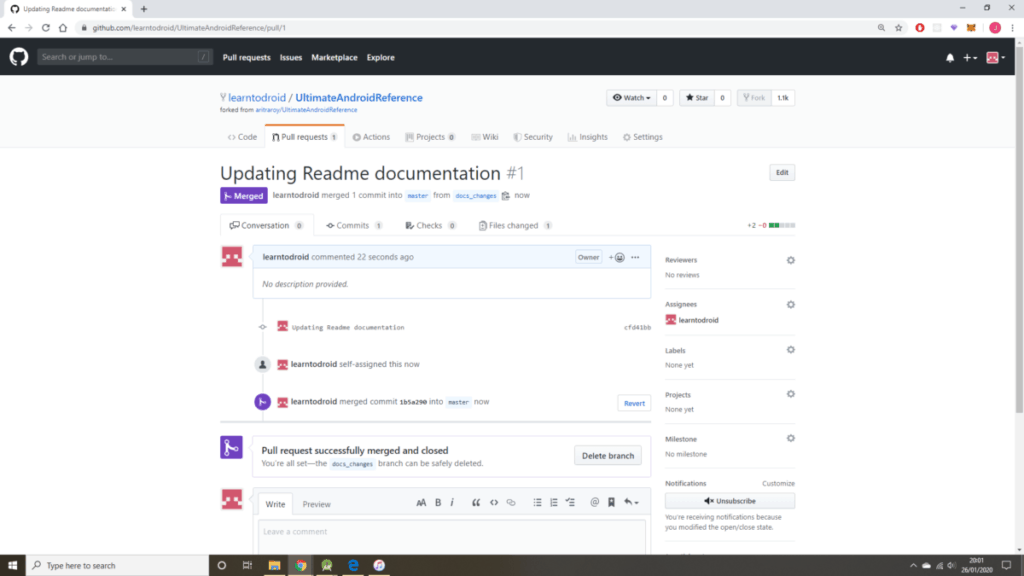Image resolution: width=1024 pixels, height=576 pixels.
Task: Open the saved replies dropdown
Action: click(x=631, y=503)
